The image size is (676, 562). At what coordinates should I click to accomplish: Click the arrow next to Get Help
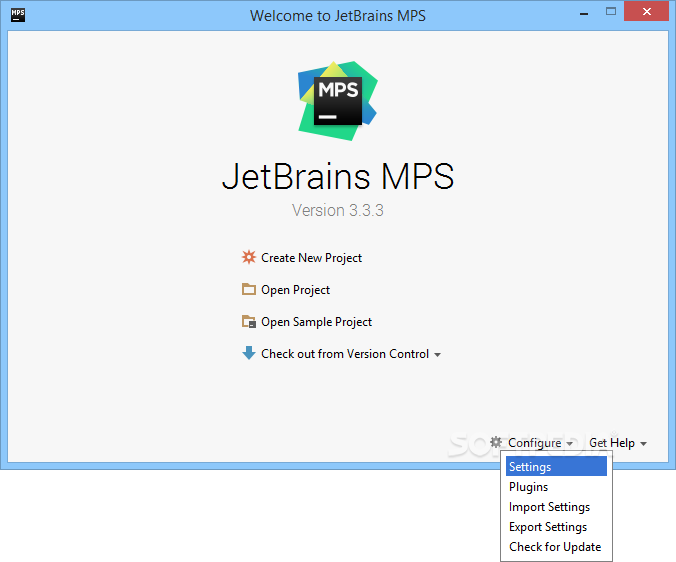point(643,443)
